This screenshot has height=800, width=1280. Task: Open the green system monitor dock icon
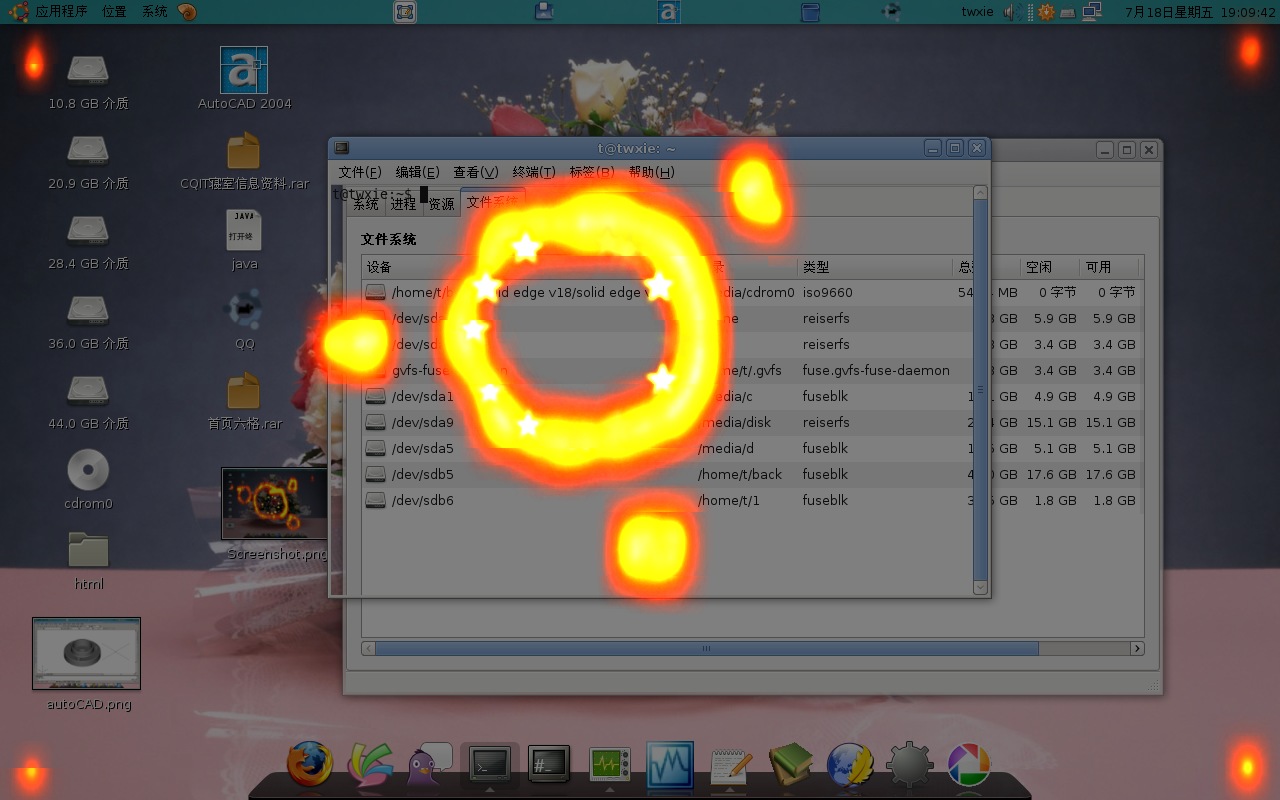tap(610, 766)
